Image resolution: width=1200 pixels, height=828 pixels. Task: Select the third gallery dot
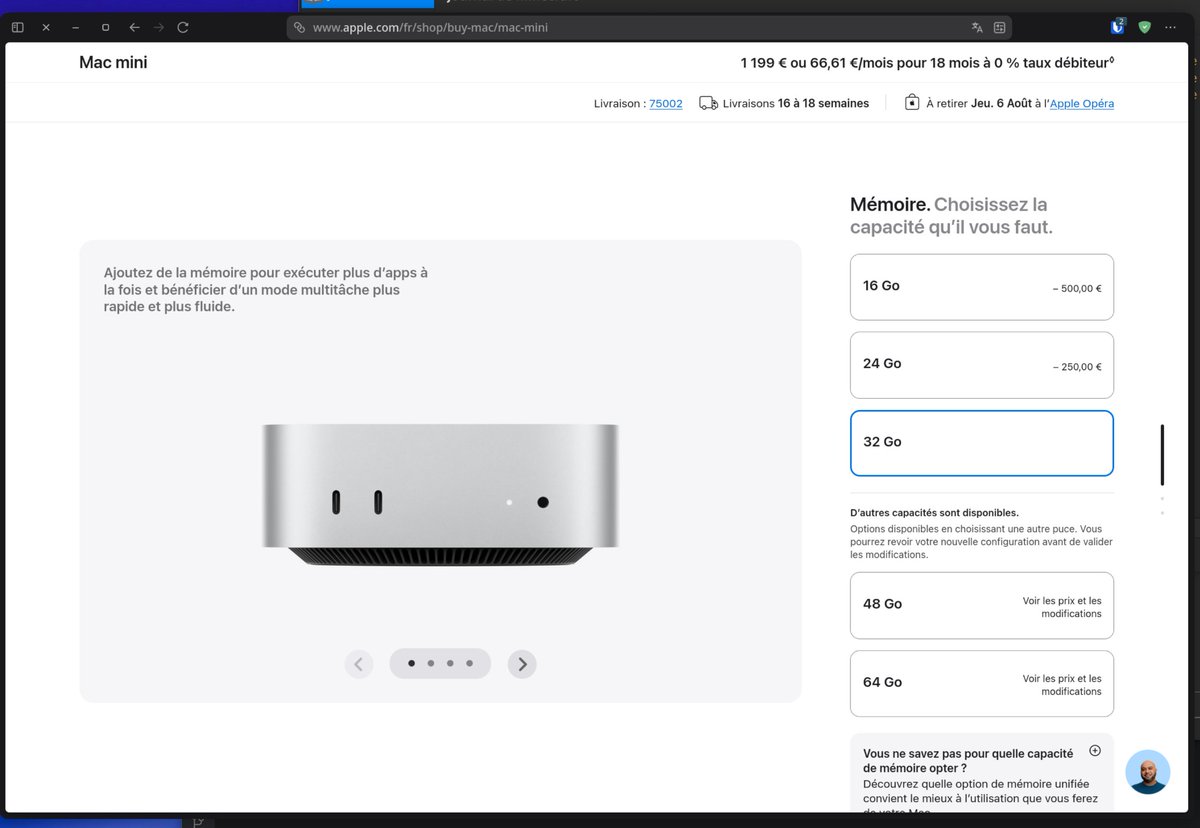(x=450, y=664)
